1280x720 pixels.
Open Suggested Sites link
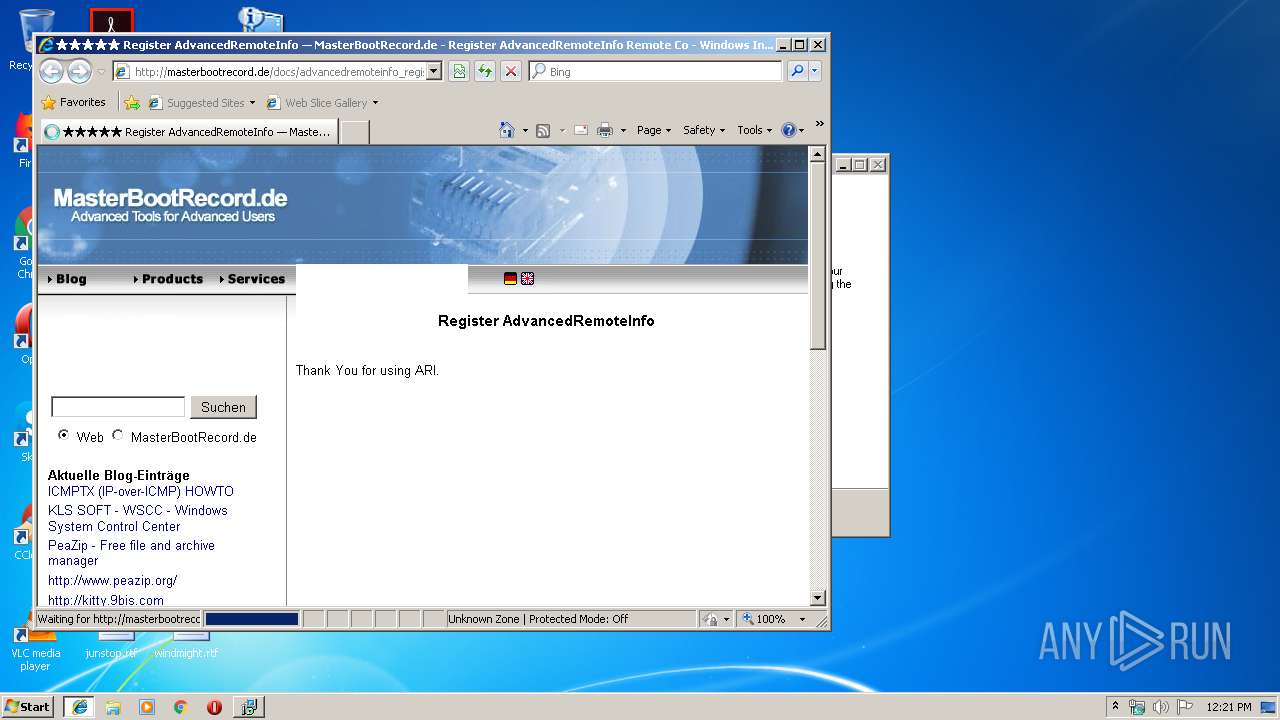202,102
